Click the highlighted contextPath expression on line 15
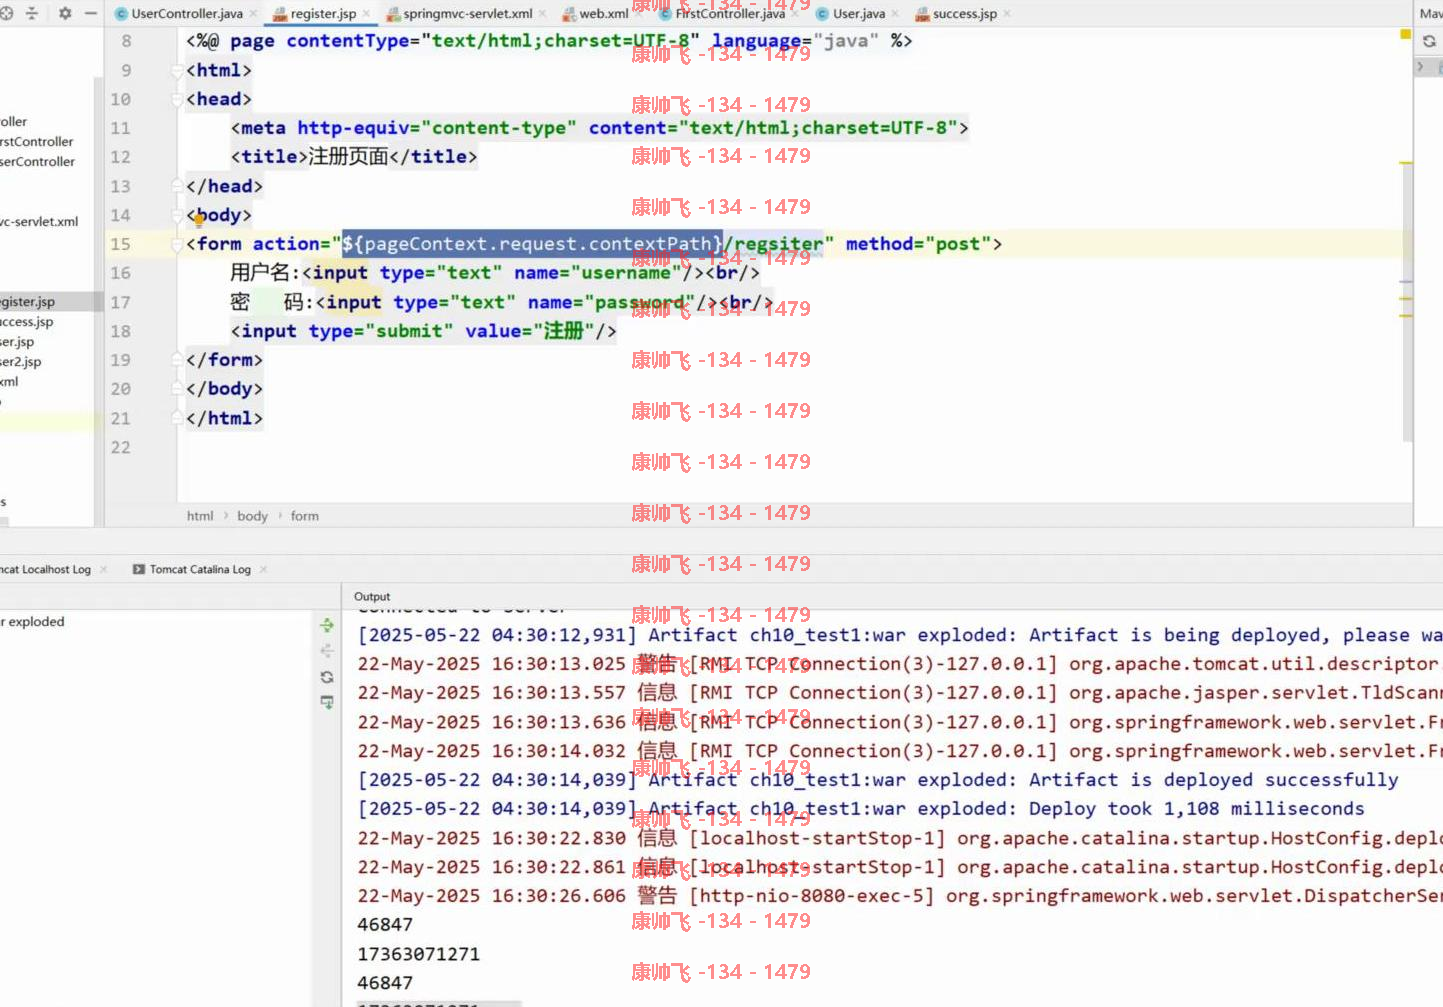Viewport: 1443px width, 1007px height. coord(532,244)
